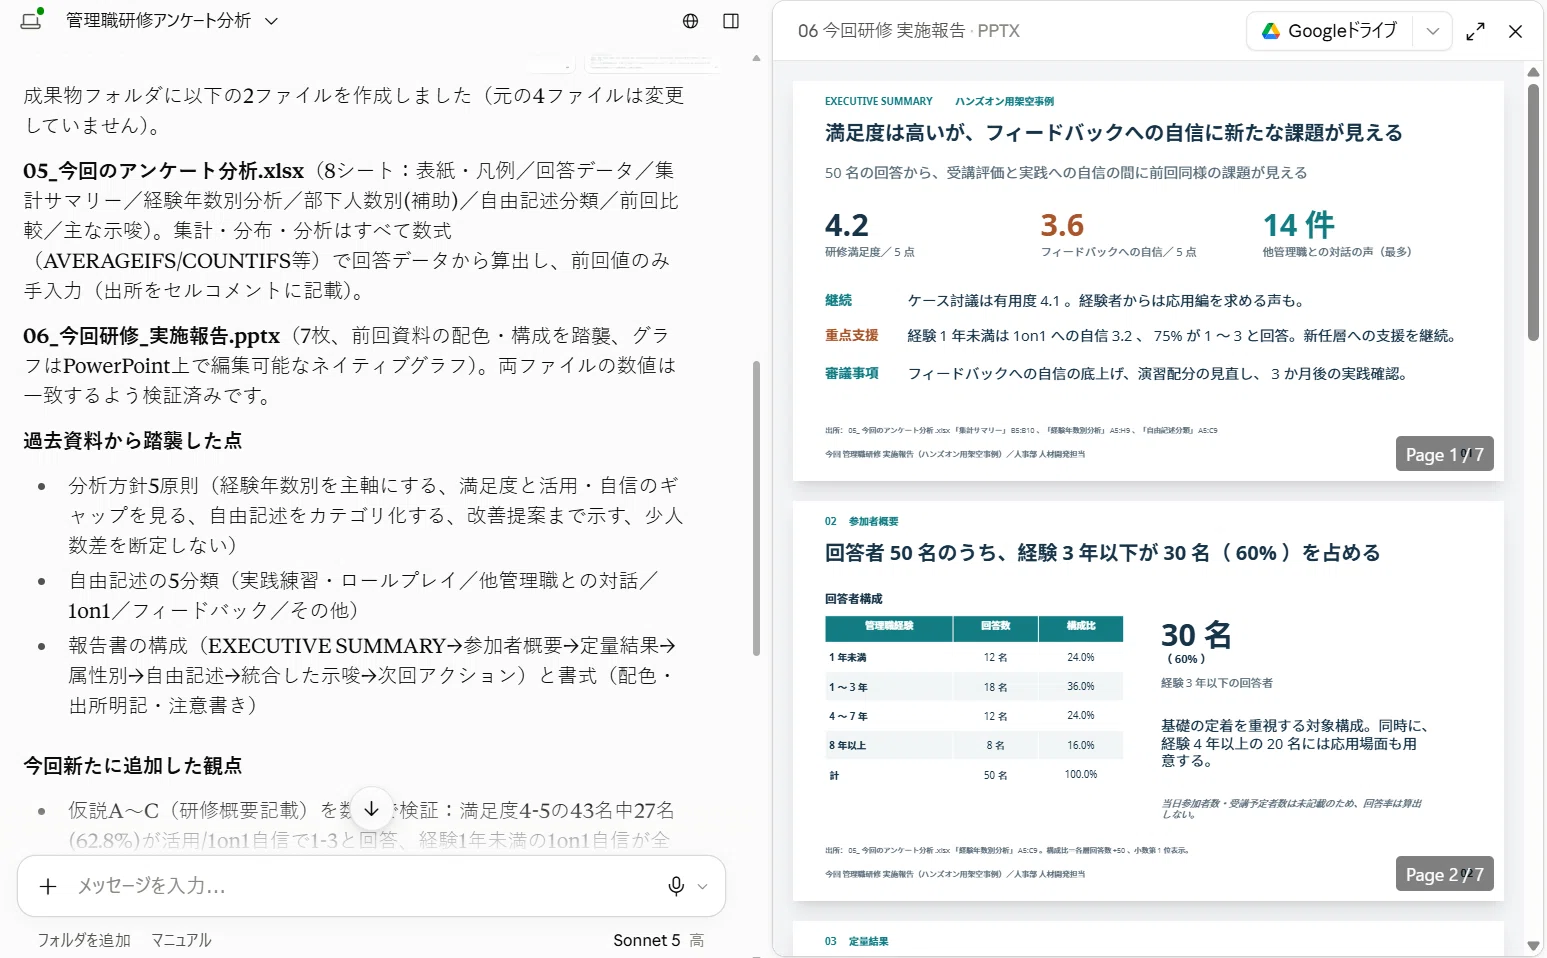The image size is (1547, 958).
Task: Click the bold filename 06_今回研修_実施報告.pptx
Action: [x=151, y=336]
